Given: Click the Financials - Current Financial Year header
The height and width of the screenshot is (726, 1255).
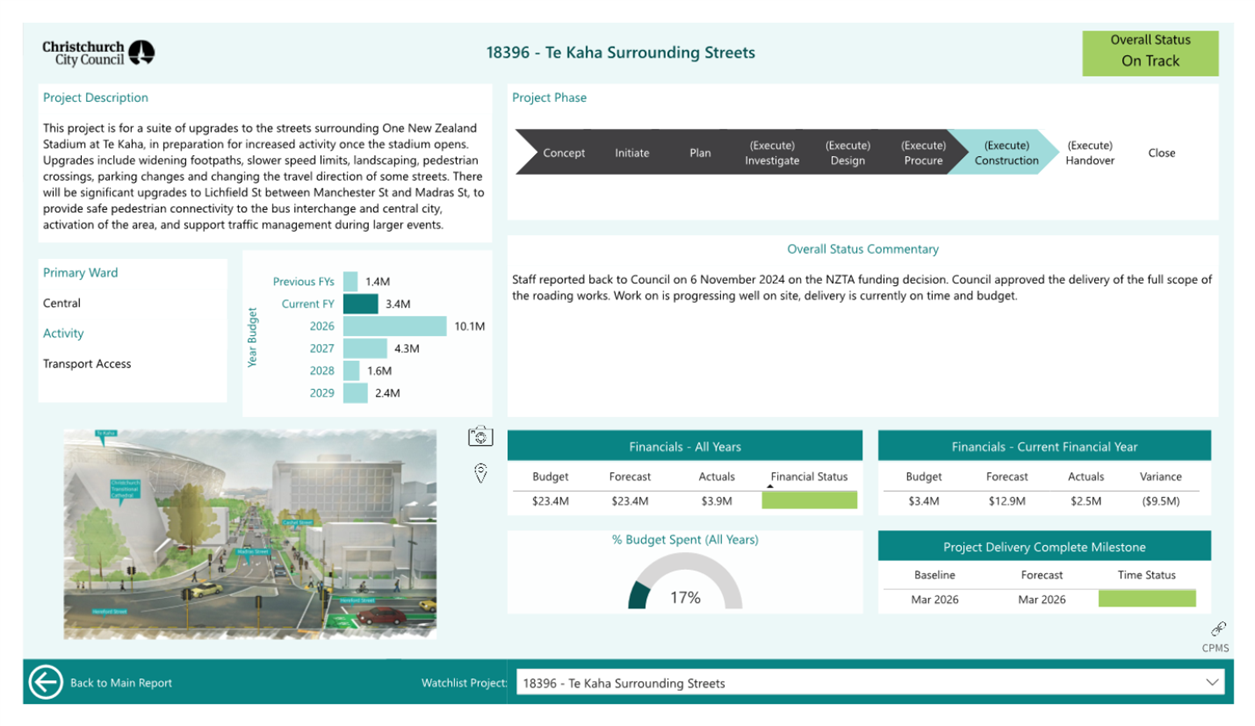Looking at the screenshot, I should [1044, 446].
